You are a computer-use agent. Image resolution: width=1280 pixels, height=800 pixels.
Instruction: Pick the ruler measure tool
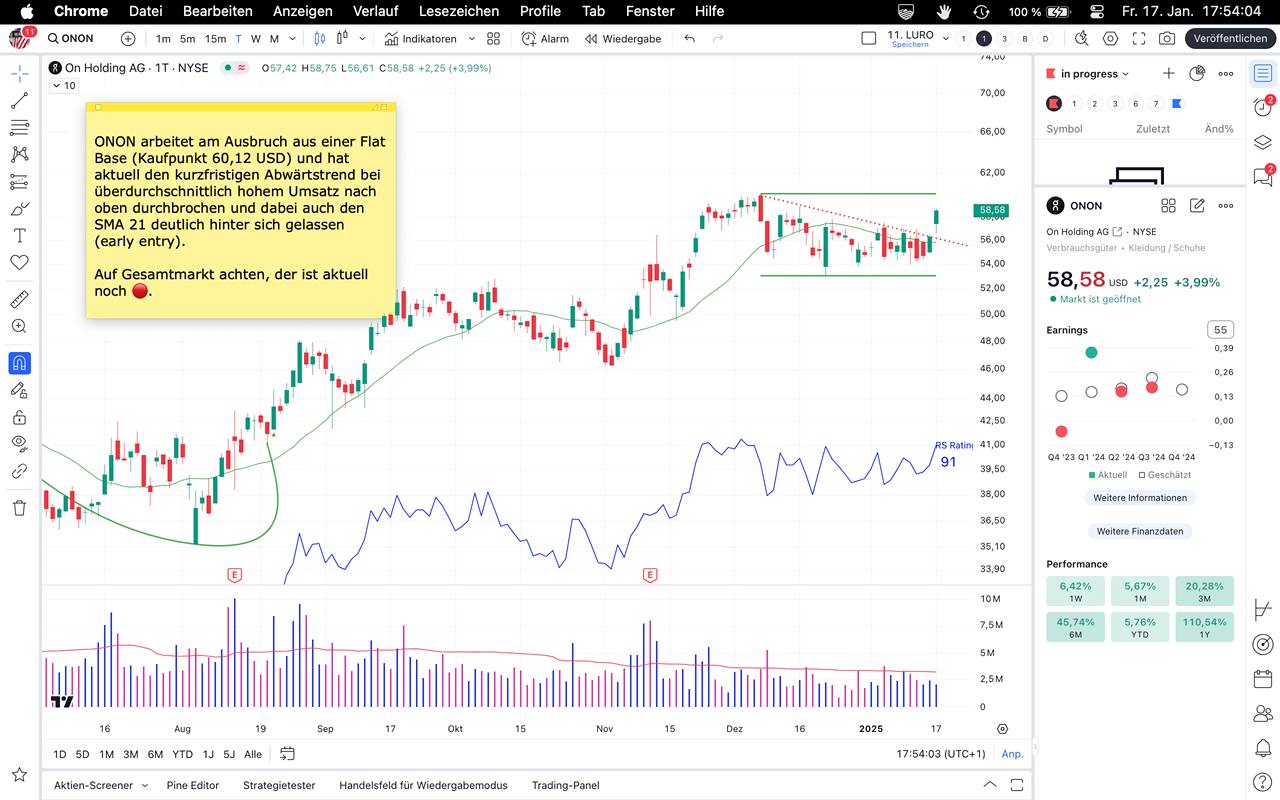(x=19, y=299)
